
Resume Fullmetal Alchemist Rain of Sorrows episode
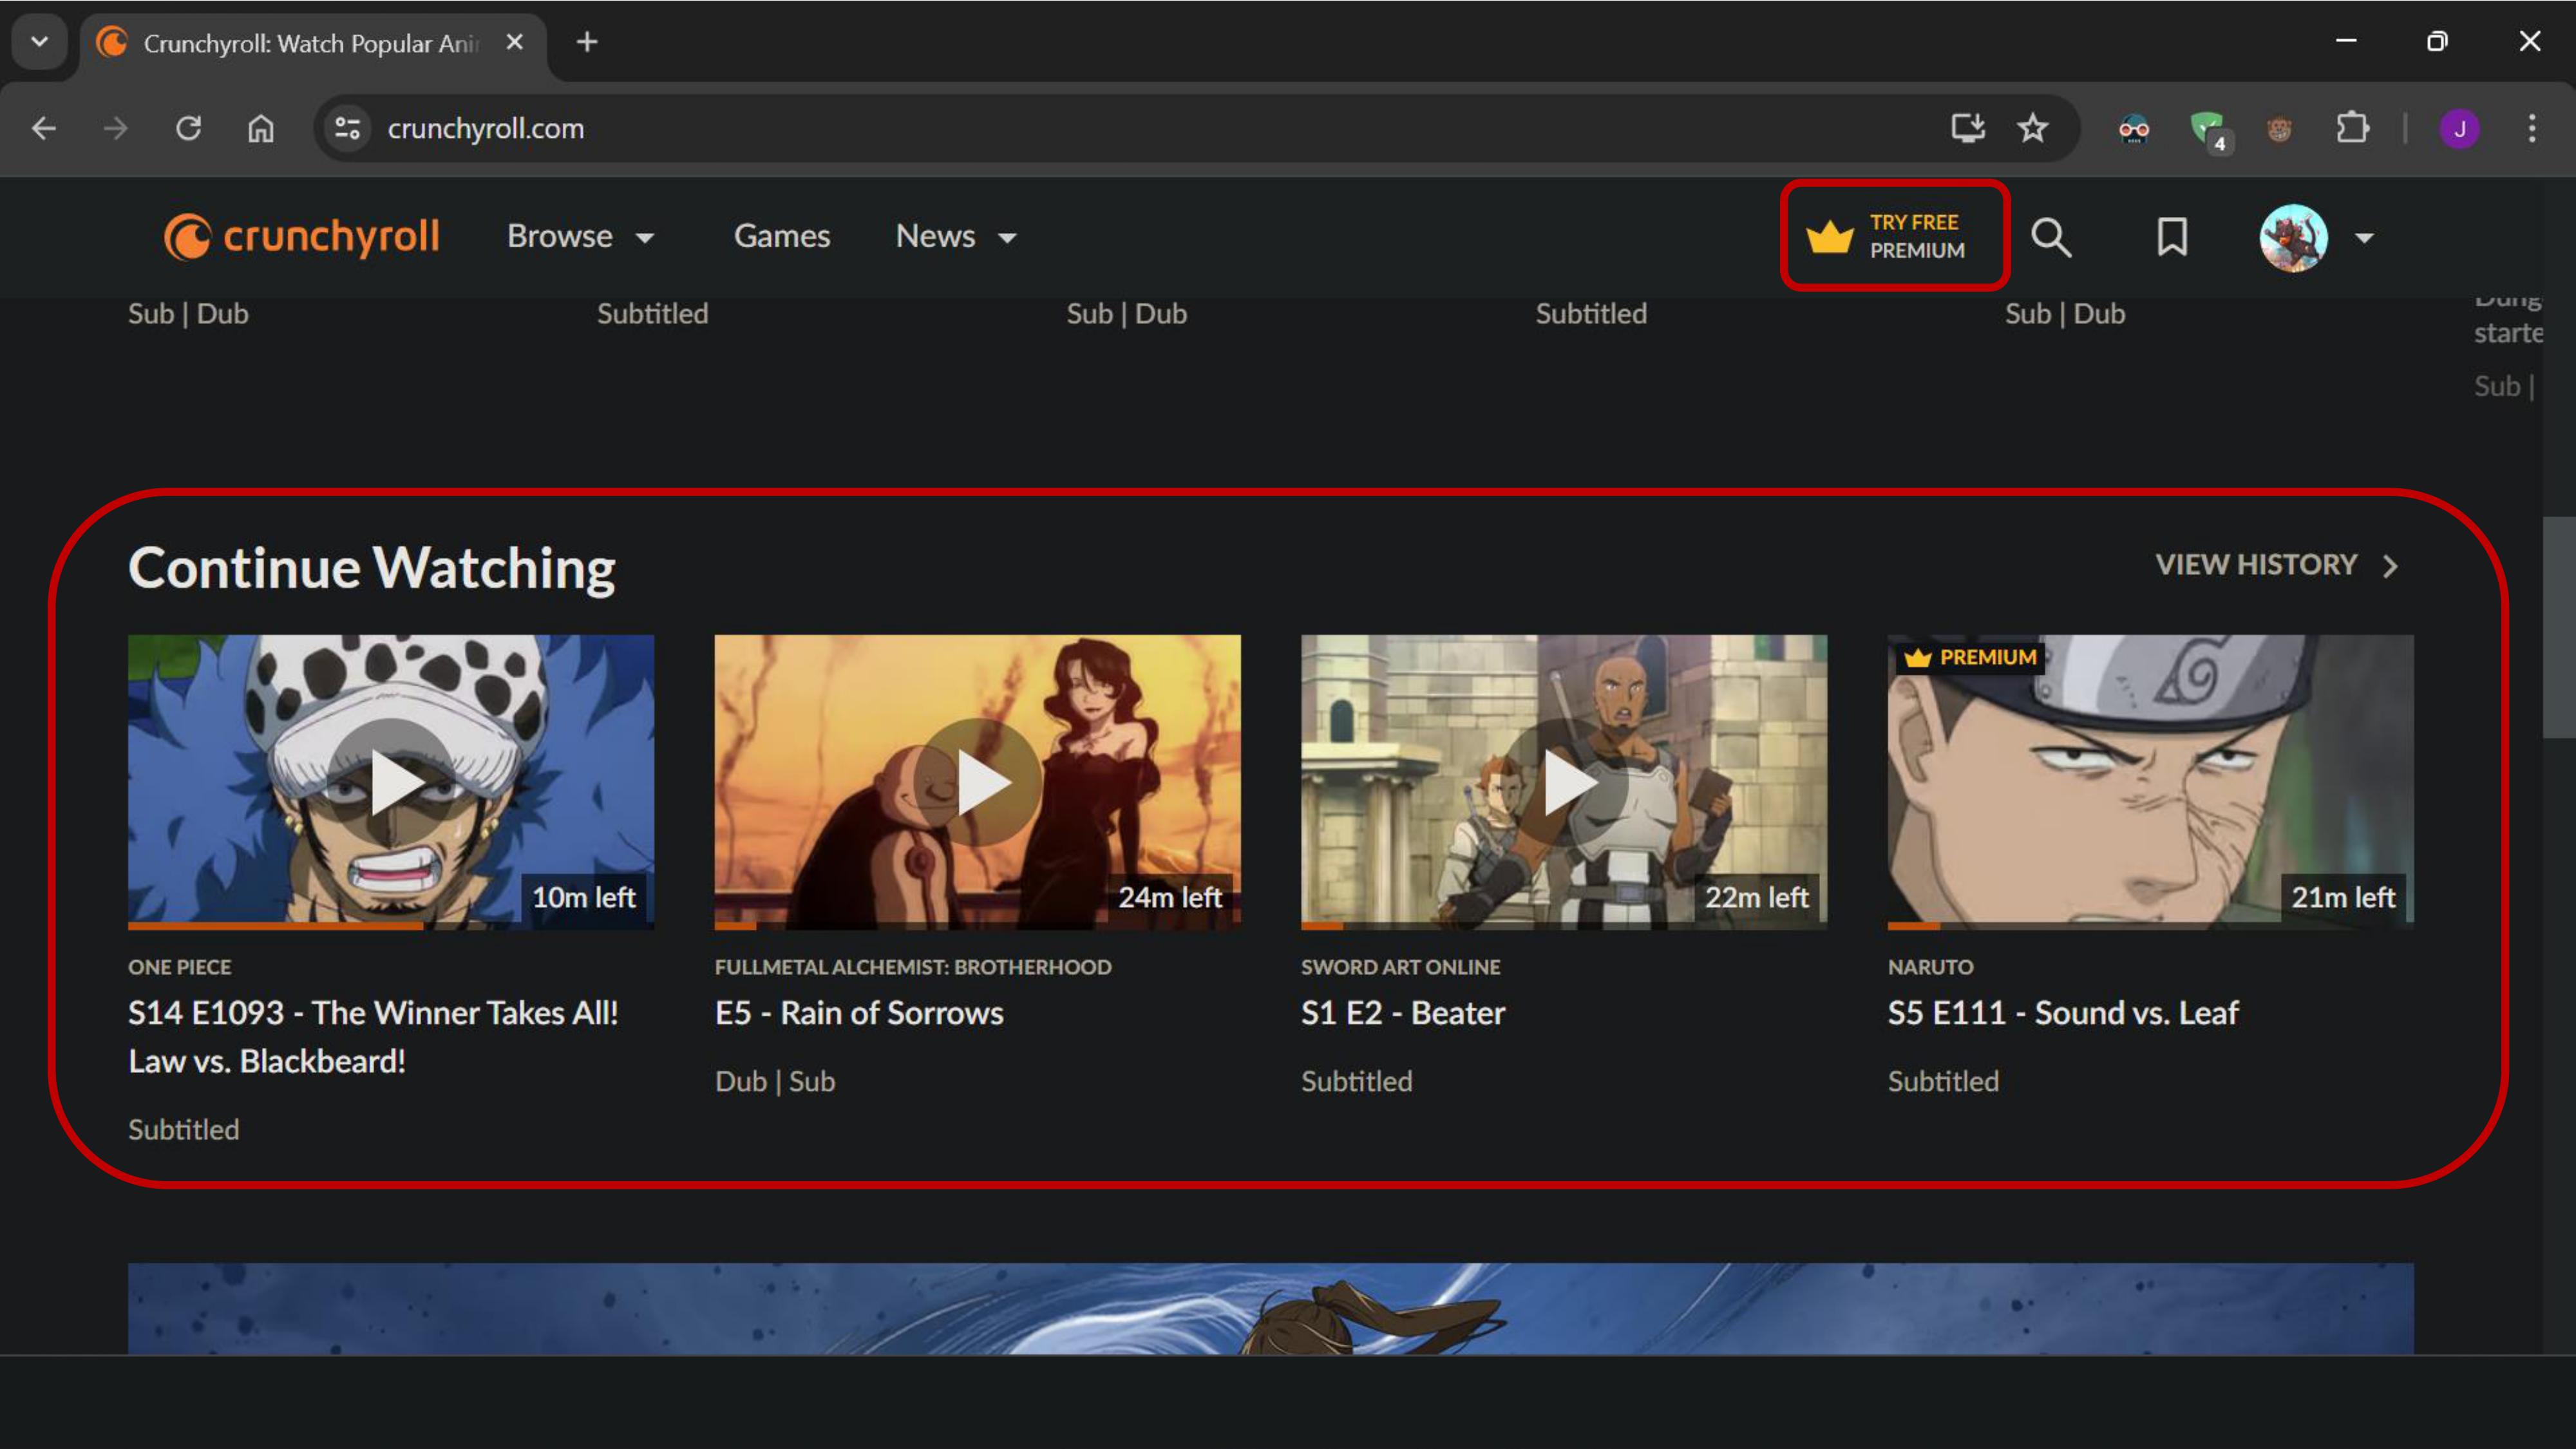click(x=977, y=782)
